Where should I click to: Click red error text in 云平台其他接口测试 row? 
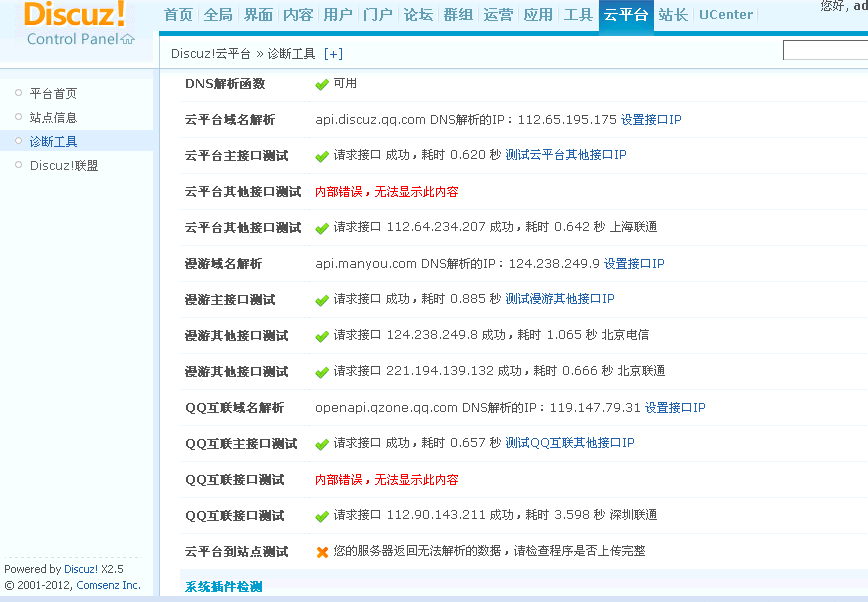tap(387, 192)
